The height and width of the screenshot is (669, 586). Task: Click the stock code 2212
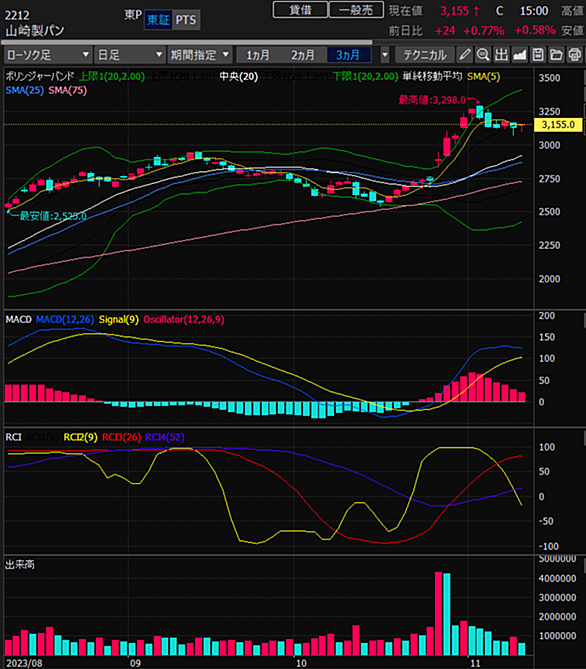pyautogui.click(x=17, y=15)
